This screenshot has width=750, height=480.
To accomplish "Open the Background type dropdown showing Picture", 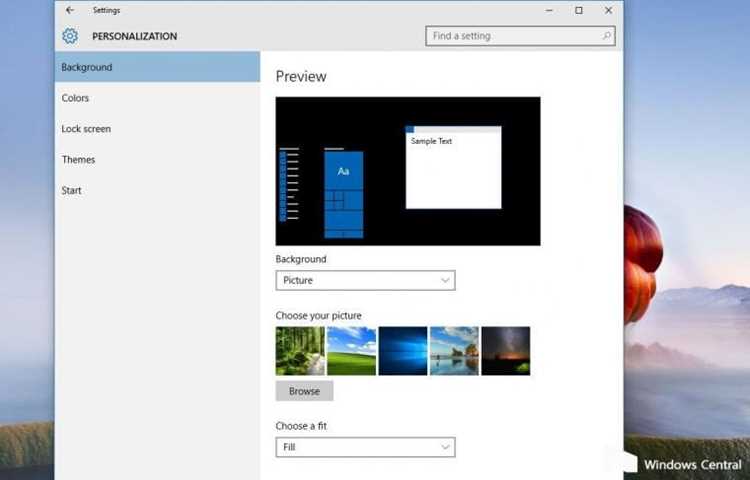I will [365, 281].
